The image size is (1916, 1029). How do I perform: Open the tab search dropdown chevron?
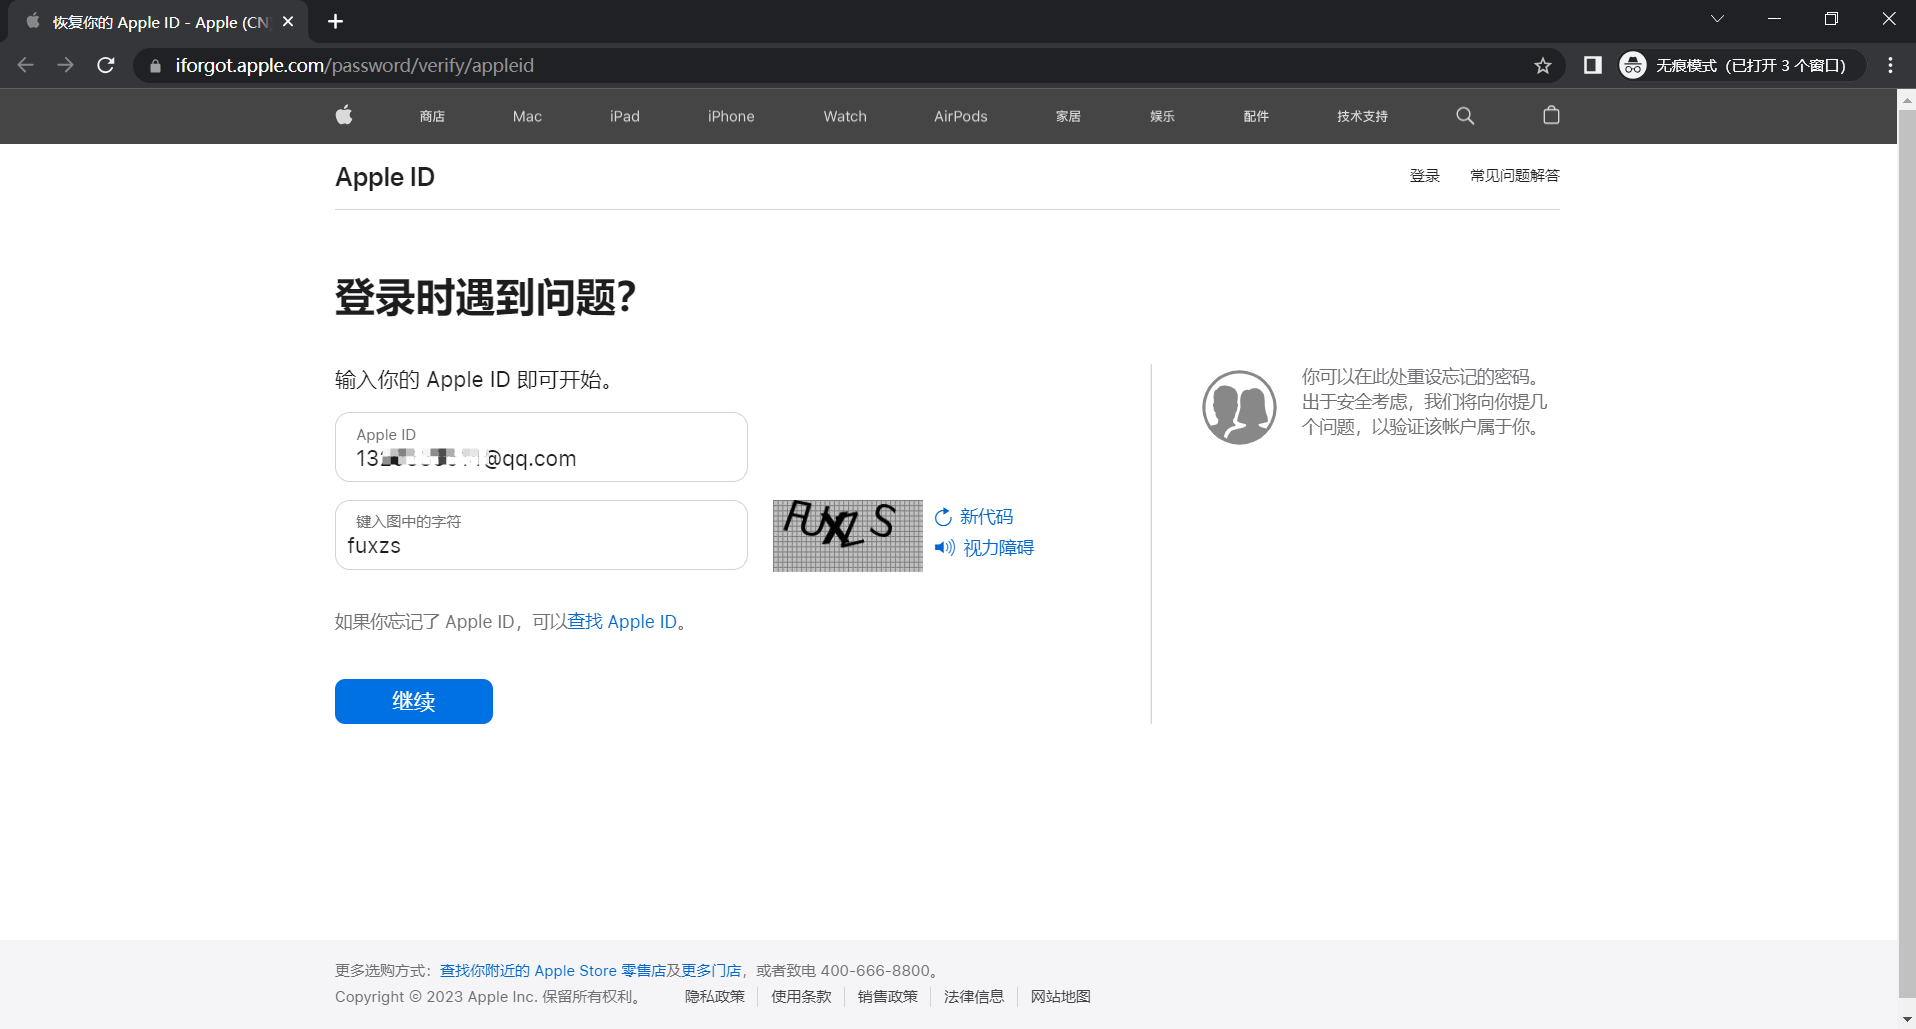pyautogui.click(x=1717, y=19)
